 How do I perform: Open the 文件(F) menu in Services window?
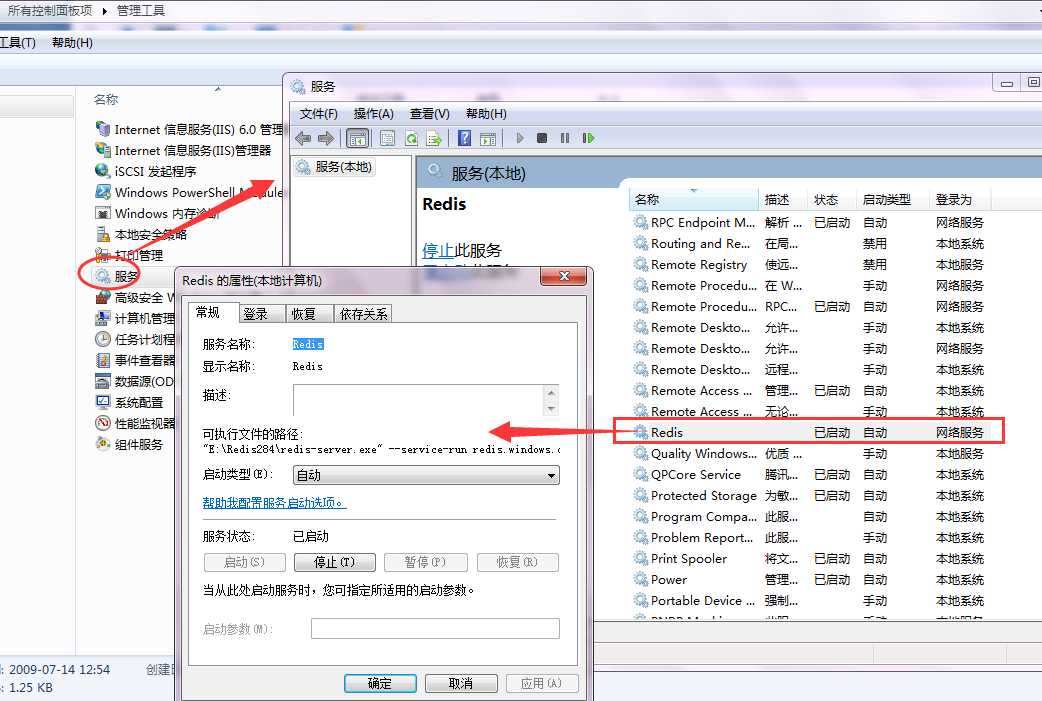click(x=318, y=114)
